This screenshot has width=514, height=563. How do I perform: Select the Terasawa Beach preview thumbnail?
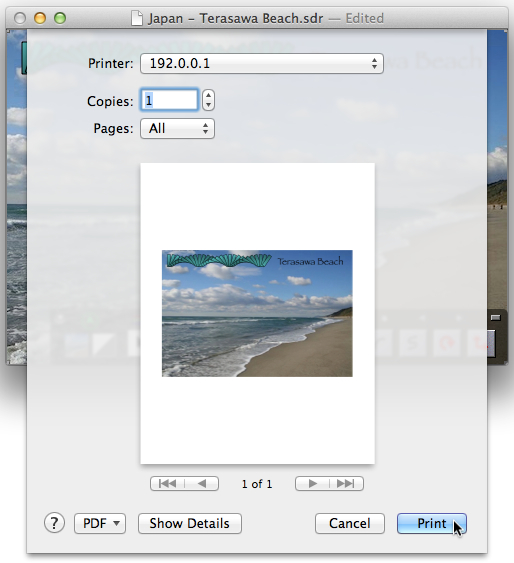(257, 313)
